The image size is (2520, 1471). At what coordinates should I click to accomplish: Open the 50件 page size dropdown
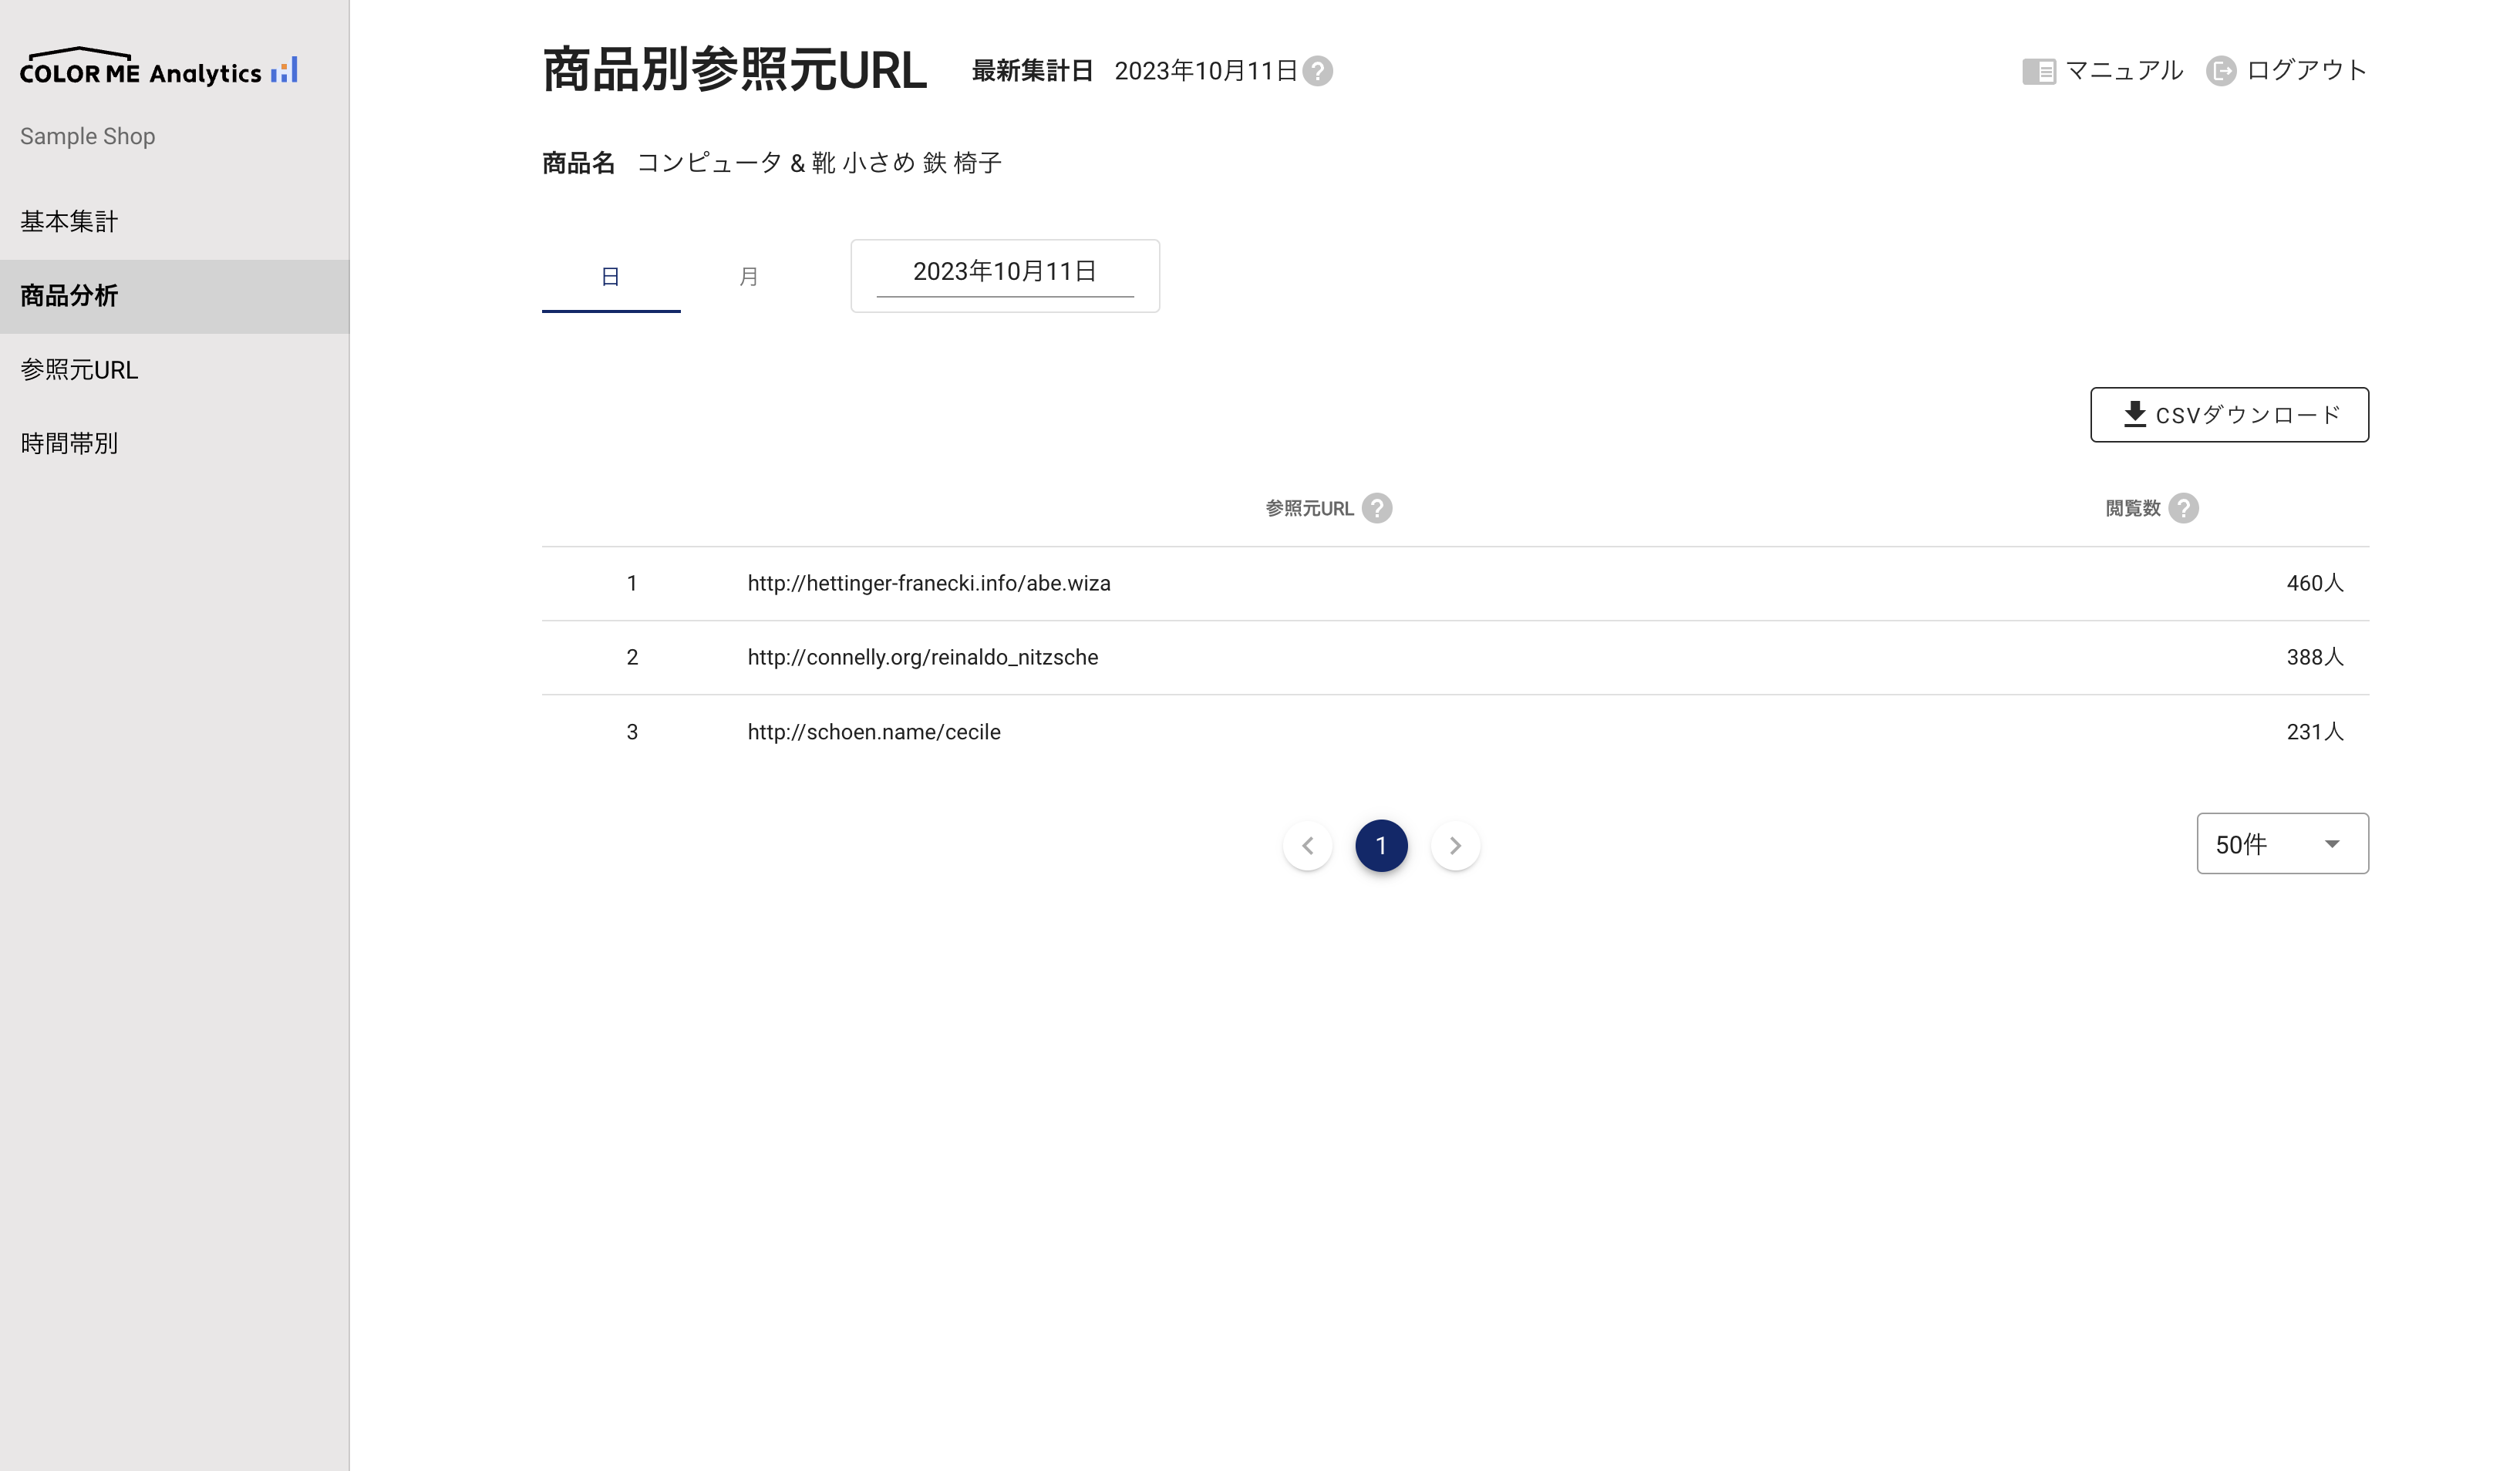pyautogui.click(x=2282, y=844)
